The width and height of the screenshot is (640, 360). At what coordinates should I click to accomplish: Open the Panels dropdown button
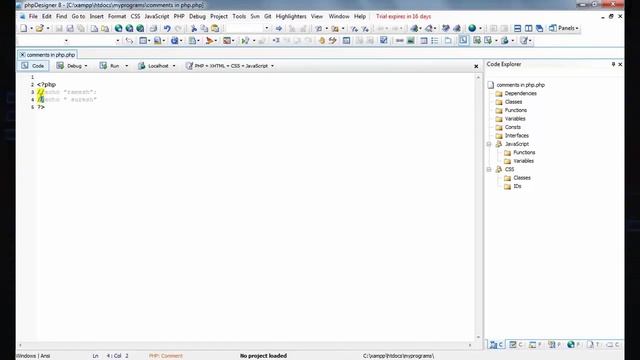click(564, 28)
